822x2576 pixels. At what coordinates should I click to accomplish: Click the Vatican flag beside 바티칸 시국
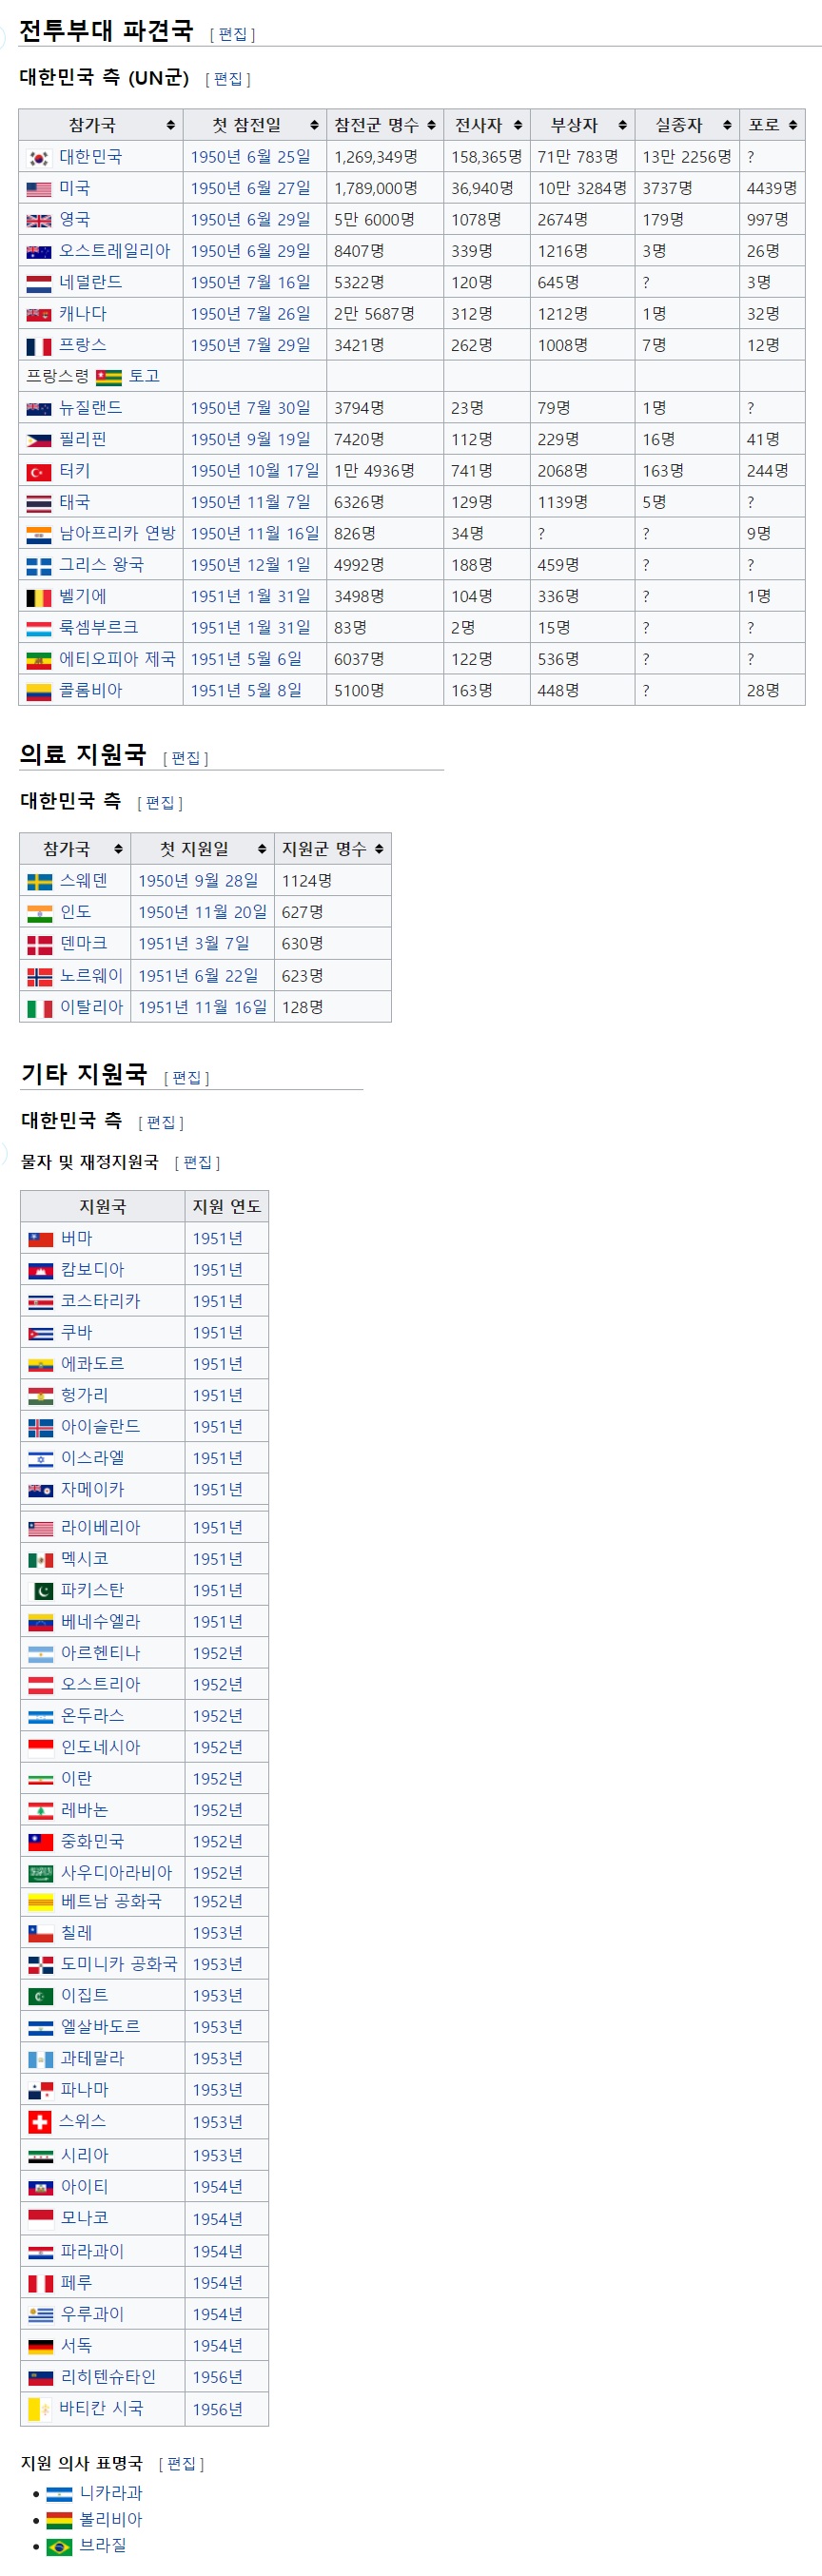tap(40, 2410)
